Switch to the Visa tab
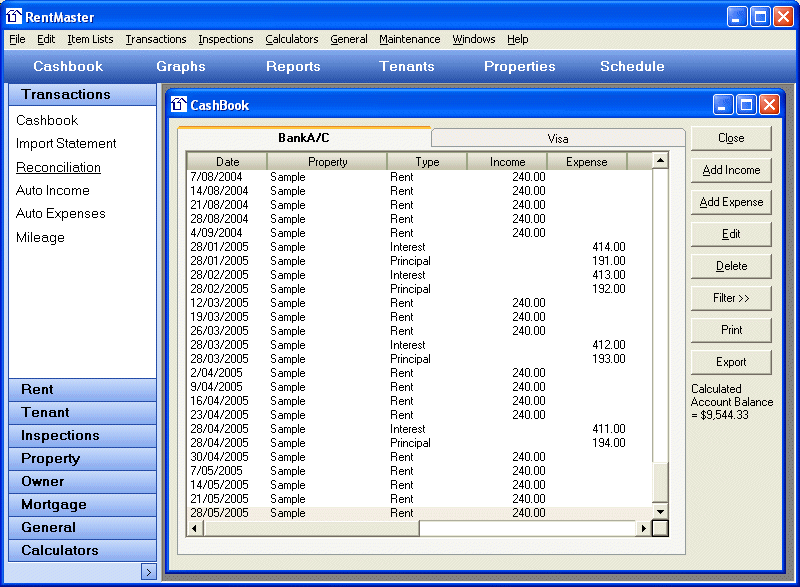The height and width of the screenshot is (587, 800). coord(557,138)
